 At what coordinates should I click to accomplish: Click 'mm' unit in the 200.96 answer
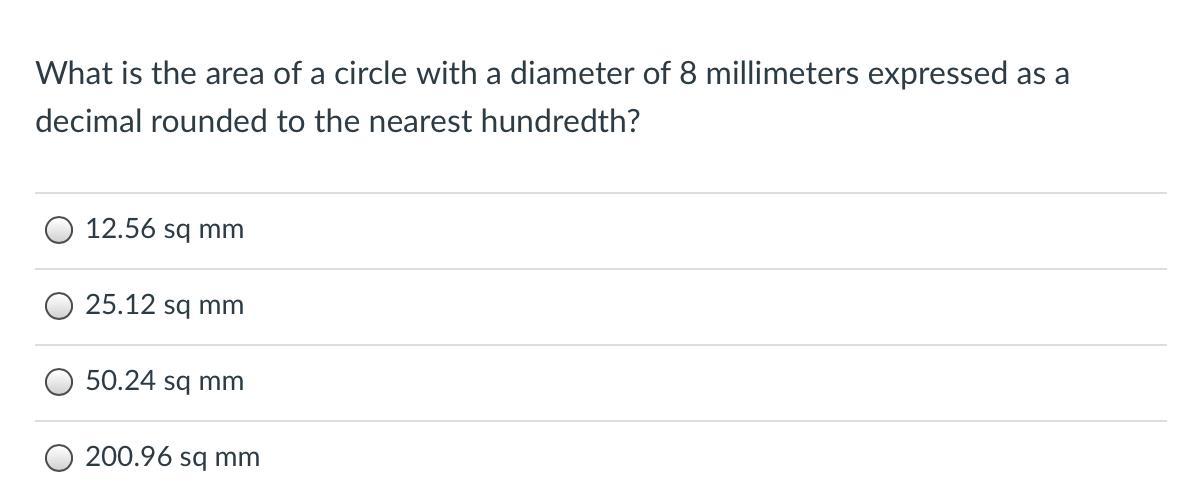238,459
